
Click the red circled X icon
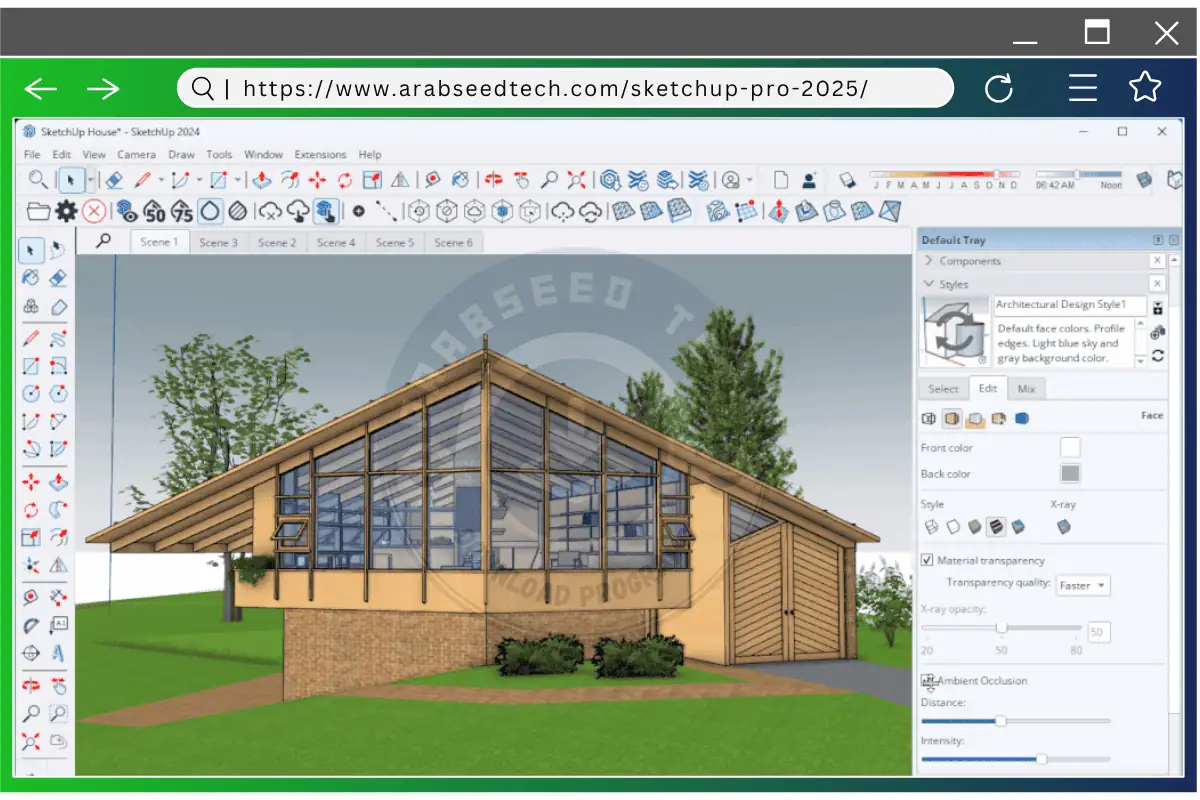94,211
